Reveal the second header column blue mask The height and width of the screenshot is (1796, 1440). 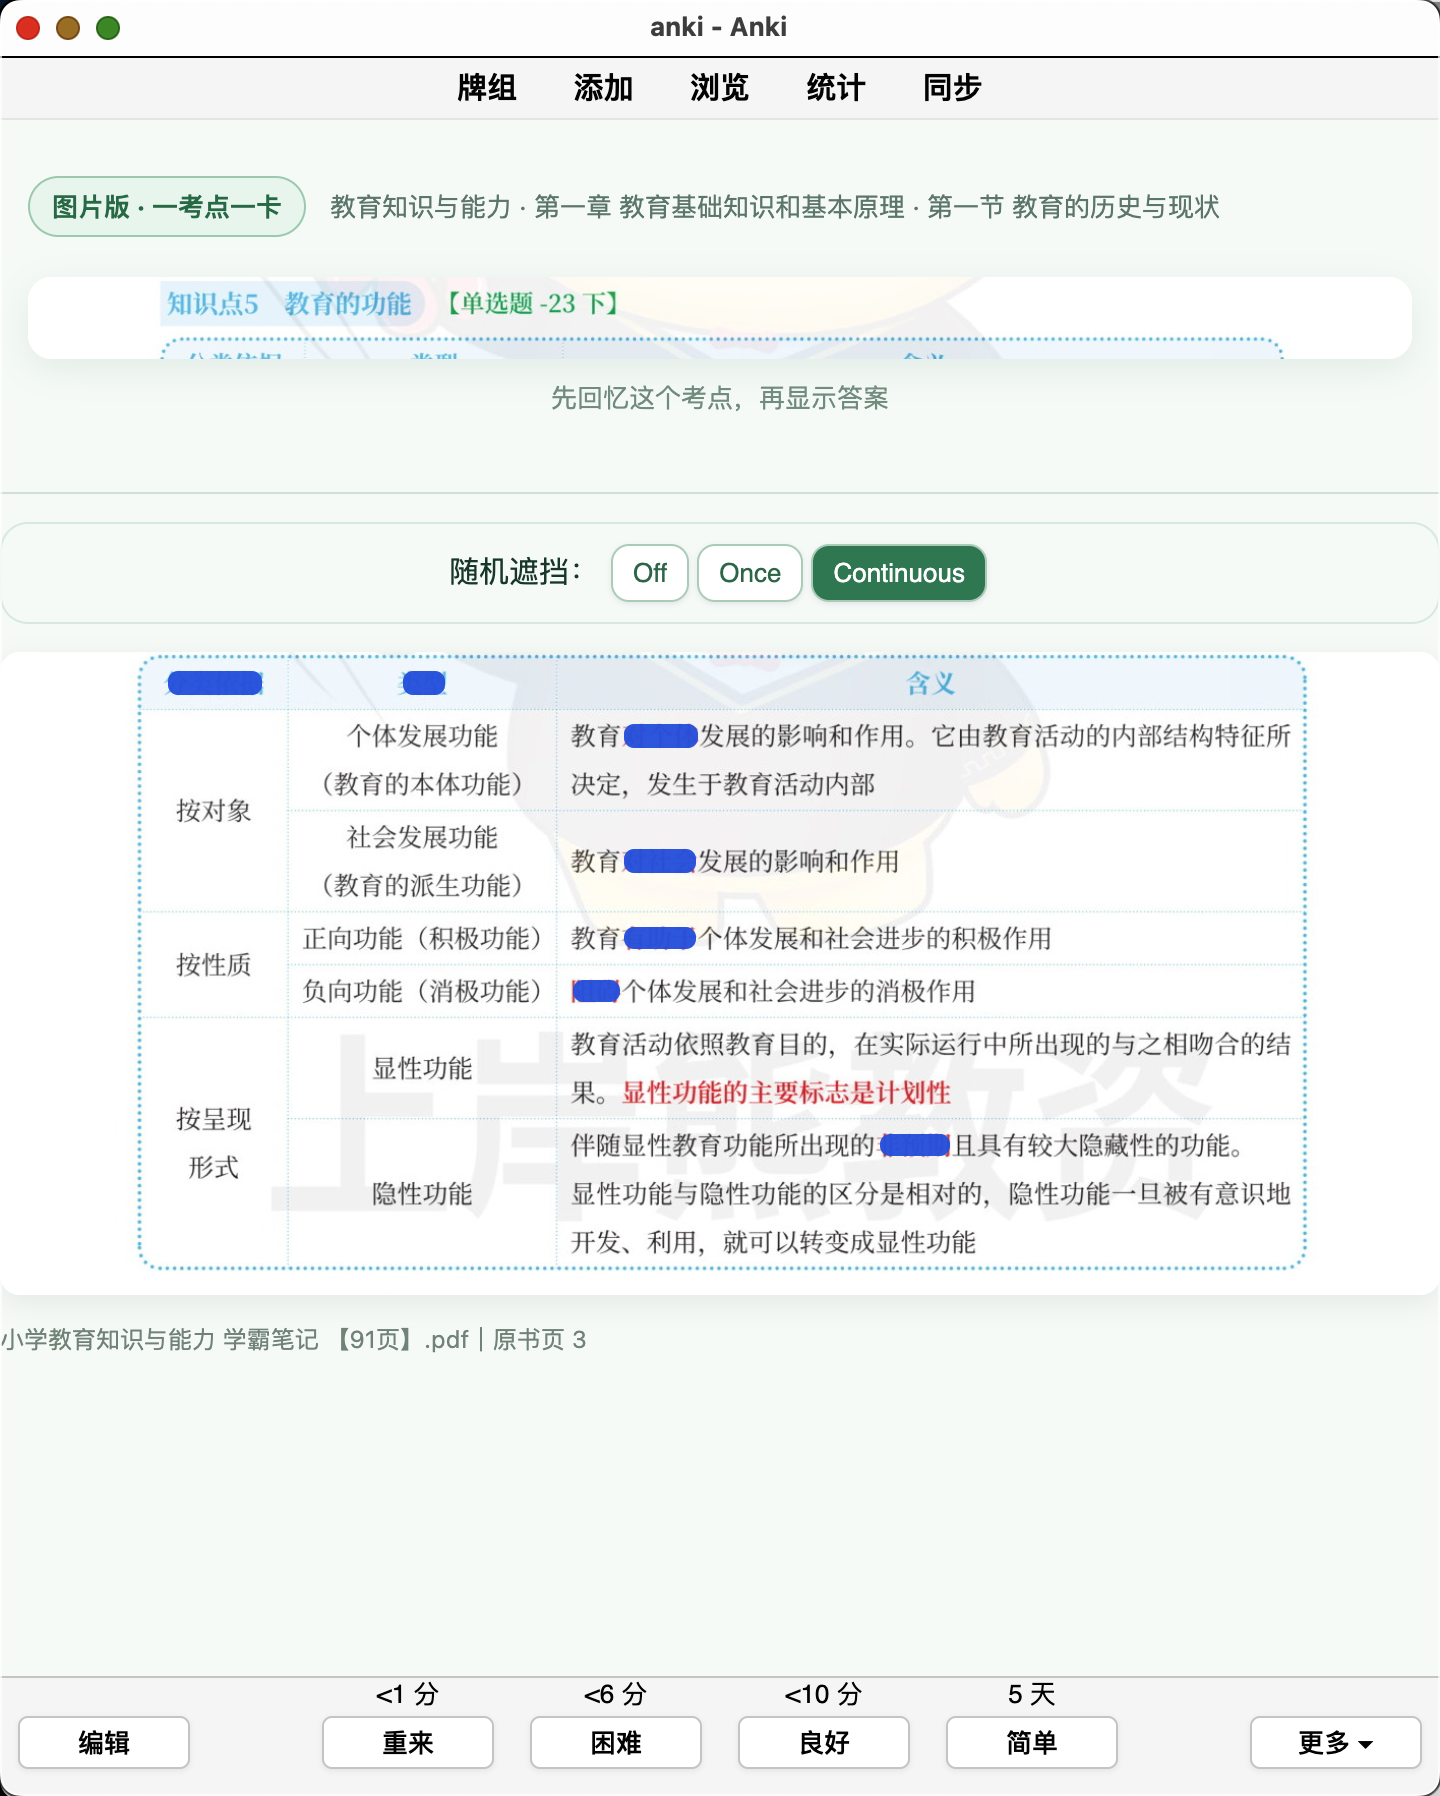(423, 683)
